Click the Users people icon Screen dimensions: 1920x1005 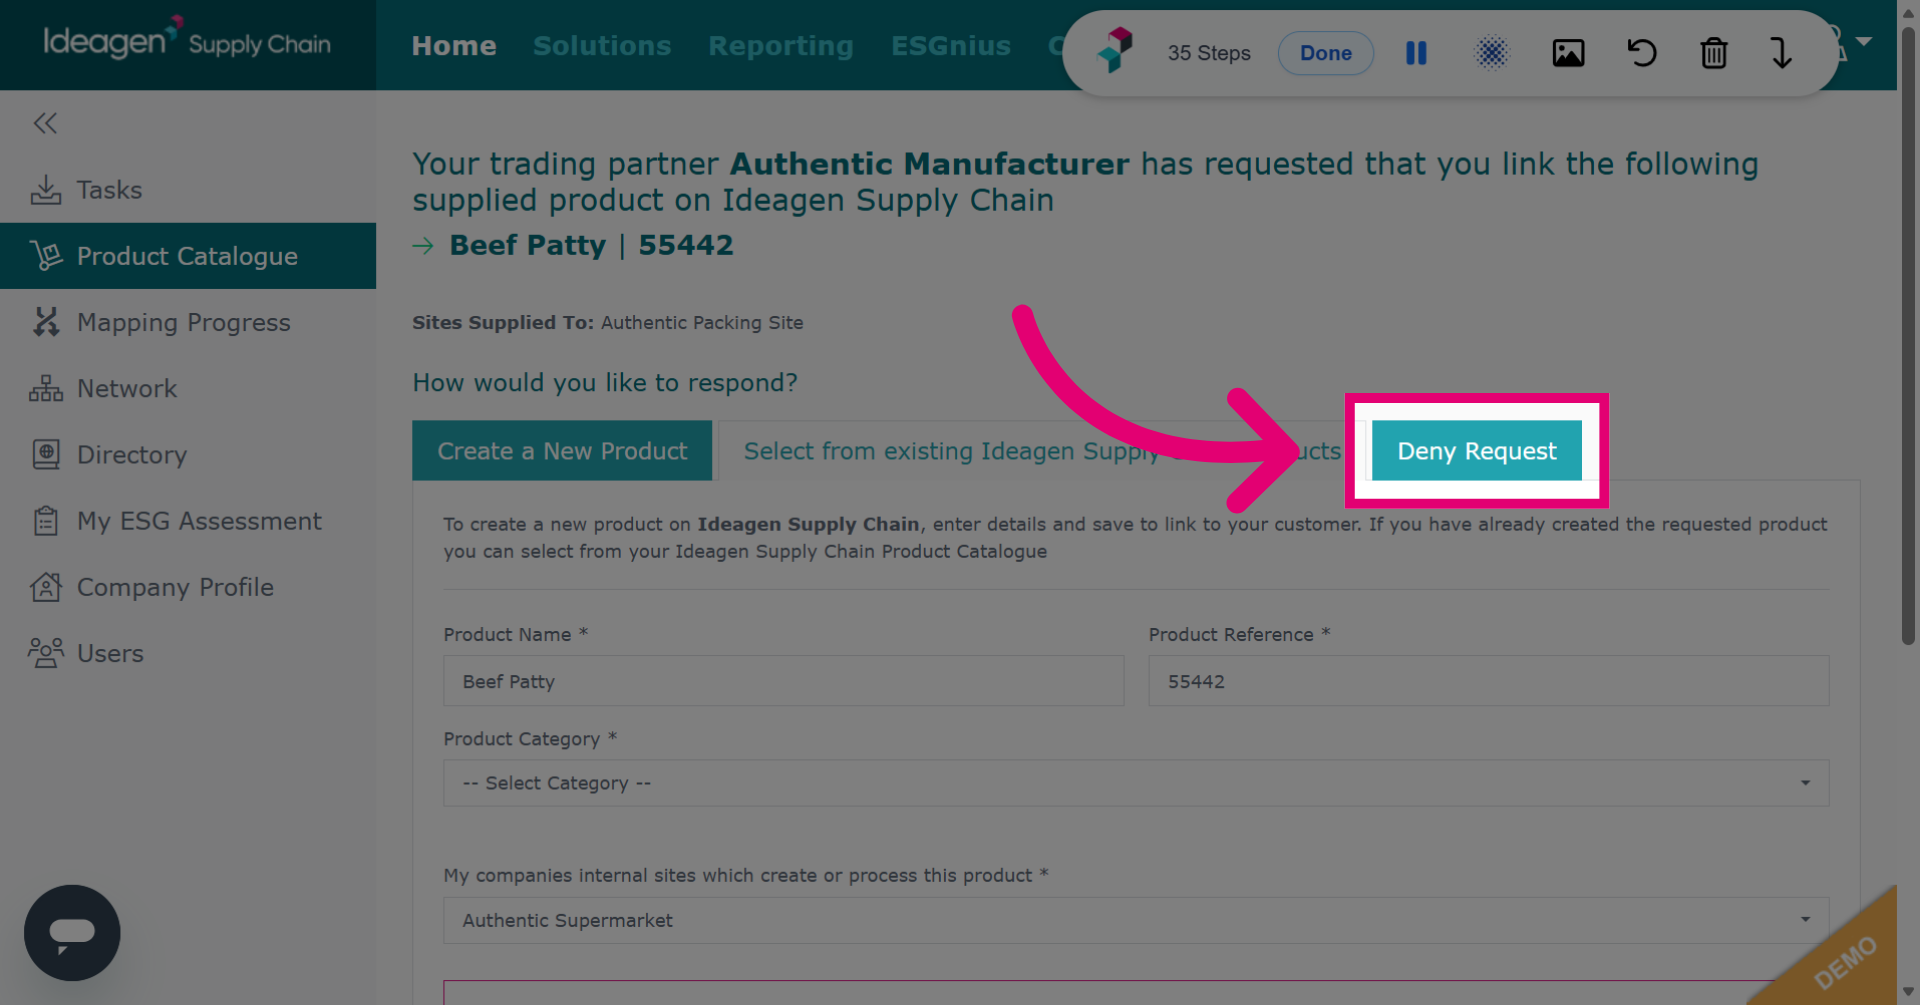click(46, 653)
